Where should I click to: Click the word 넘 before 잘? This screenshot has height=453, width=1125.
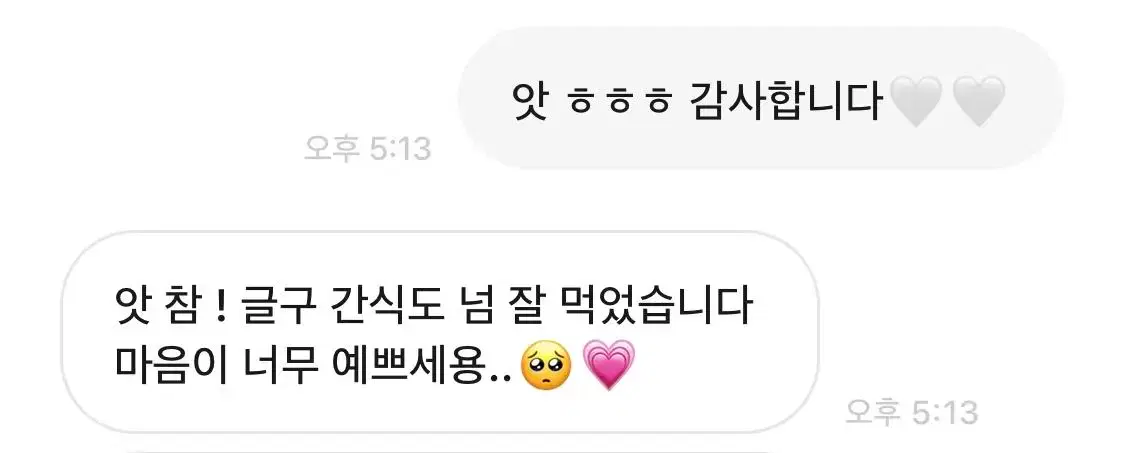[x=485, y=309]
